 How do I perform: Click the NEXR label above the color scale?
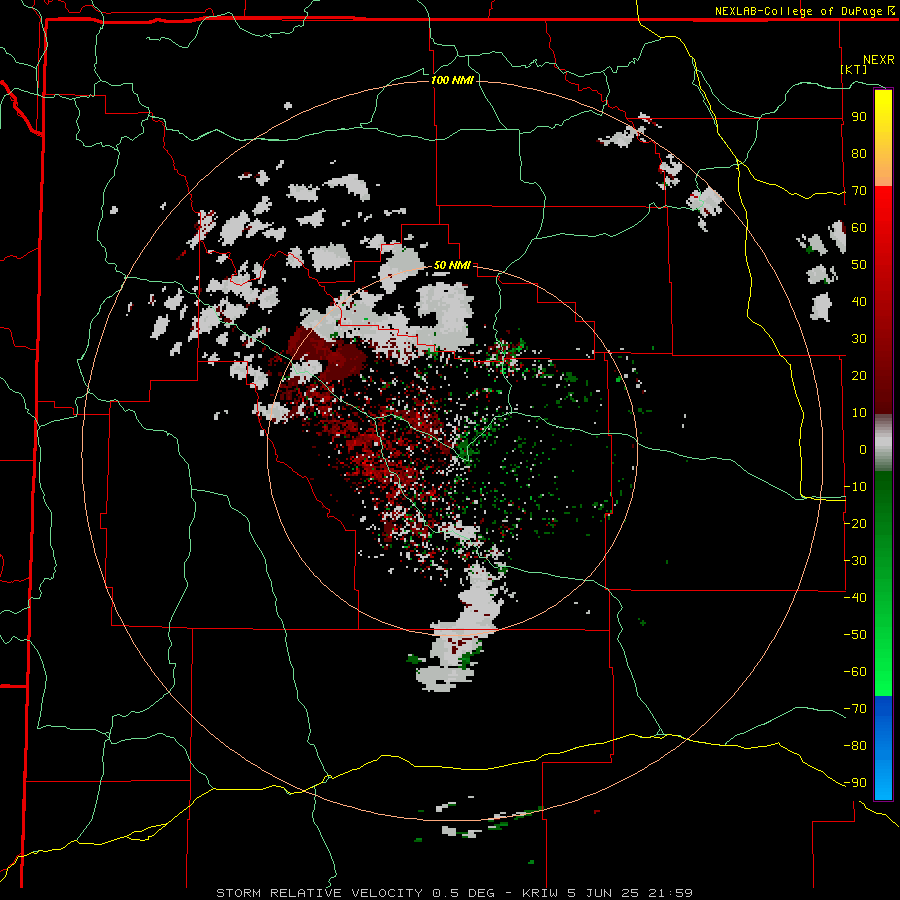click(879, 60)
